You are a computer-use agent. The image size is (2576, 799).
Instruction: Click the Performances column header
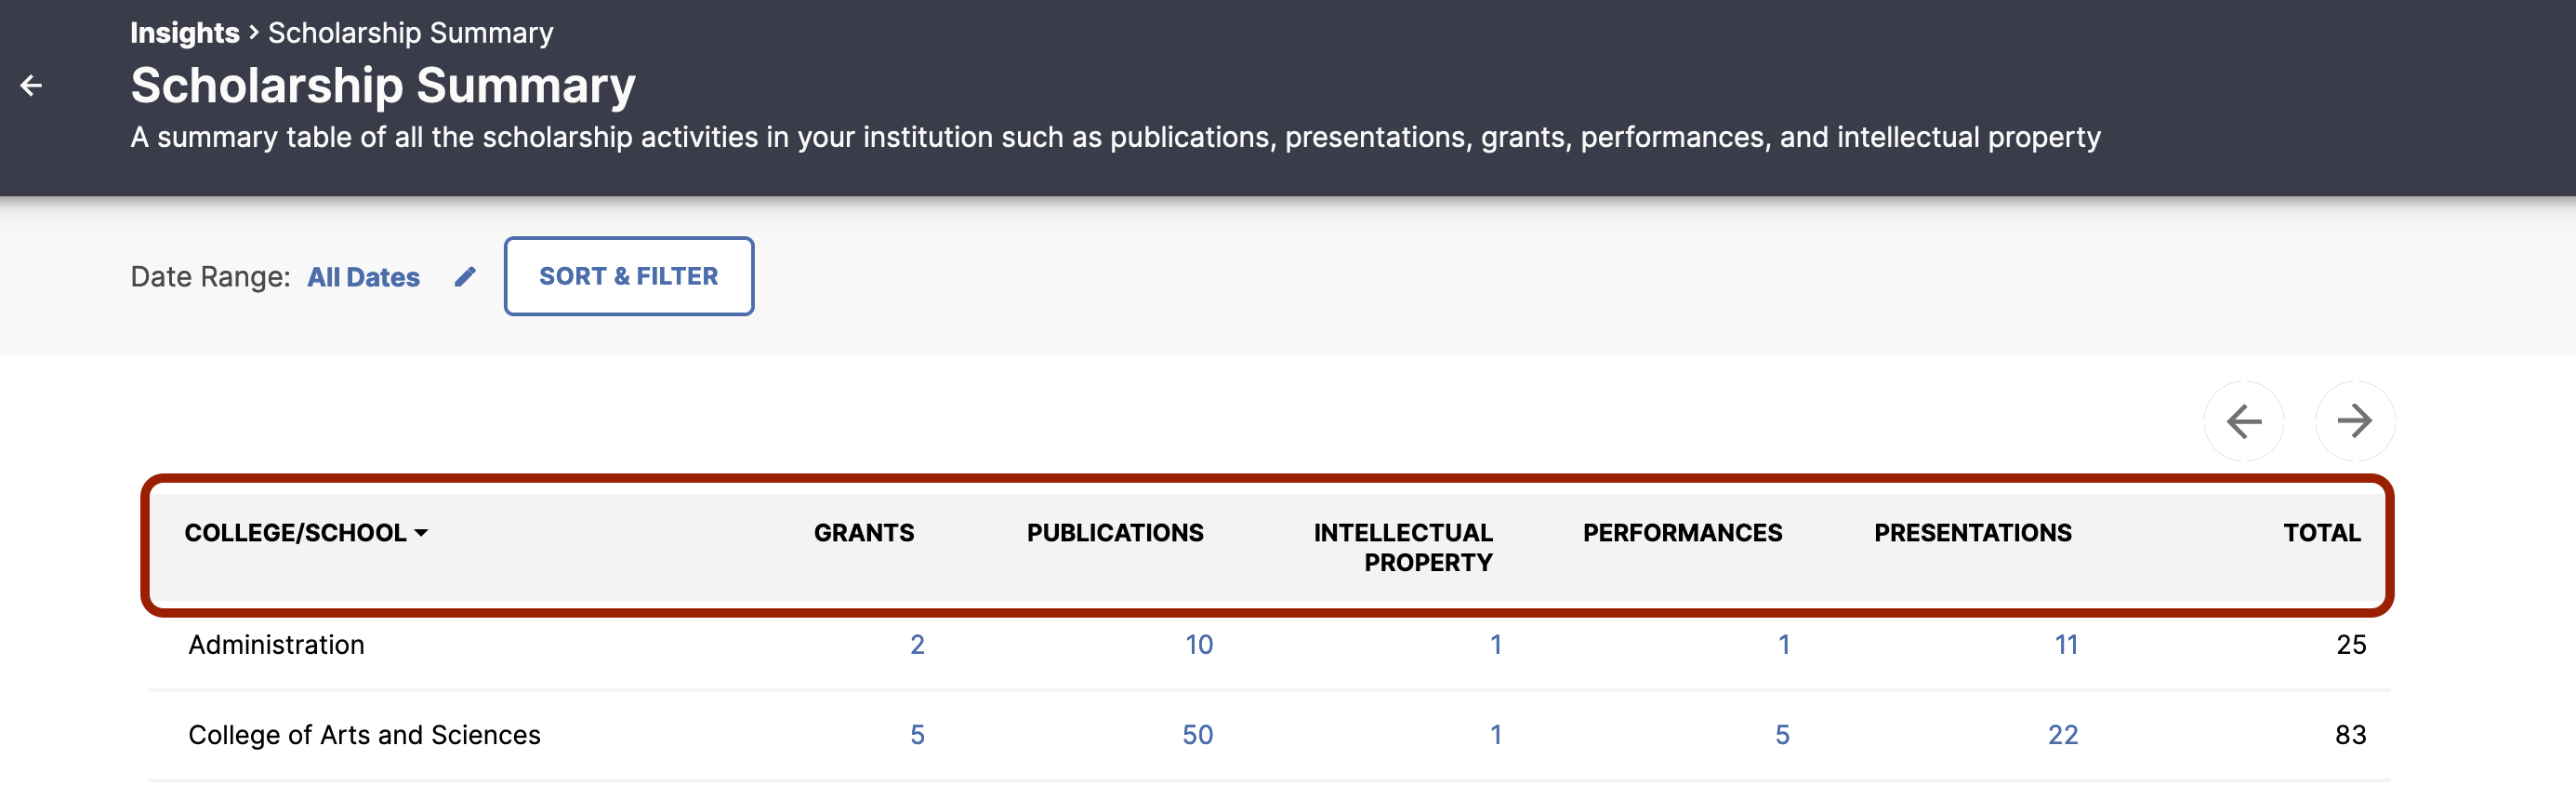tap(1681, 533)
